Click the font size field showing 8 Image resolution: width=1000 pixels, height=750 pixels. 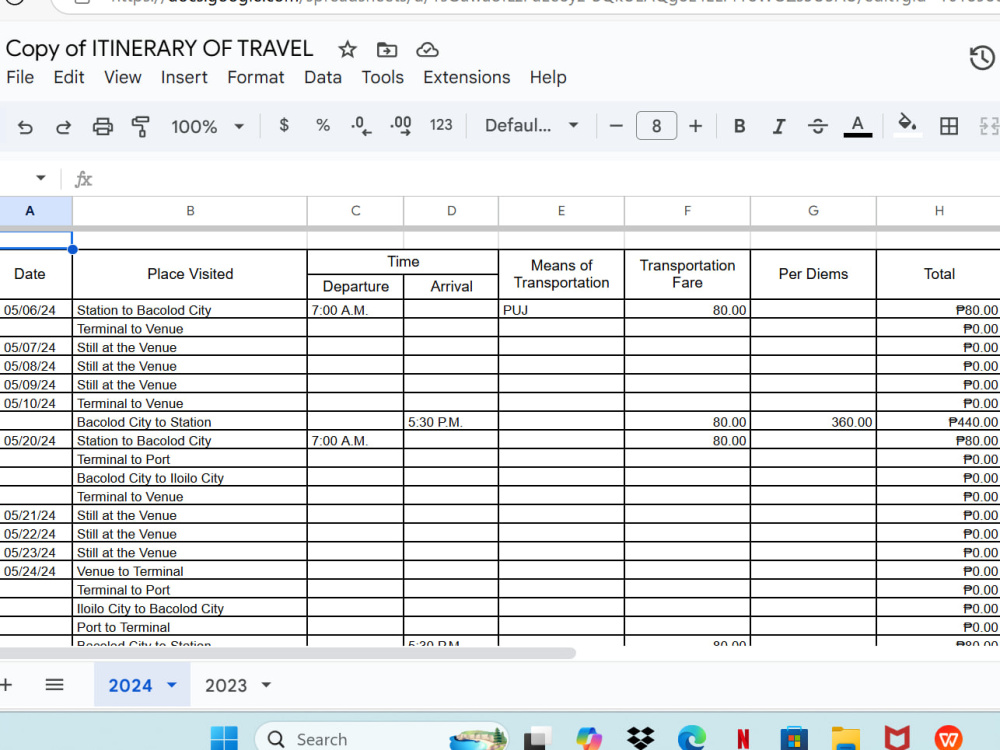coord(656,126)
